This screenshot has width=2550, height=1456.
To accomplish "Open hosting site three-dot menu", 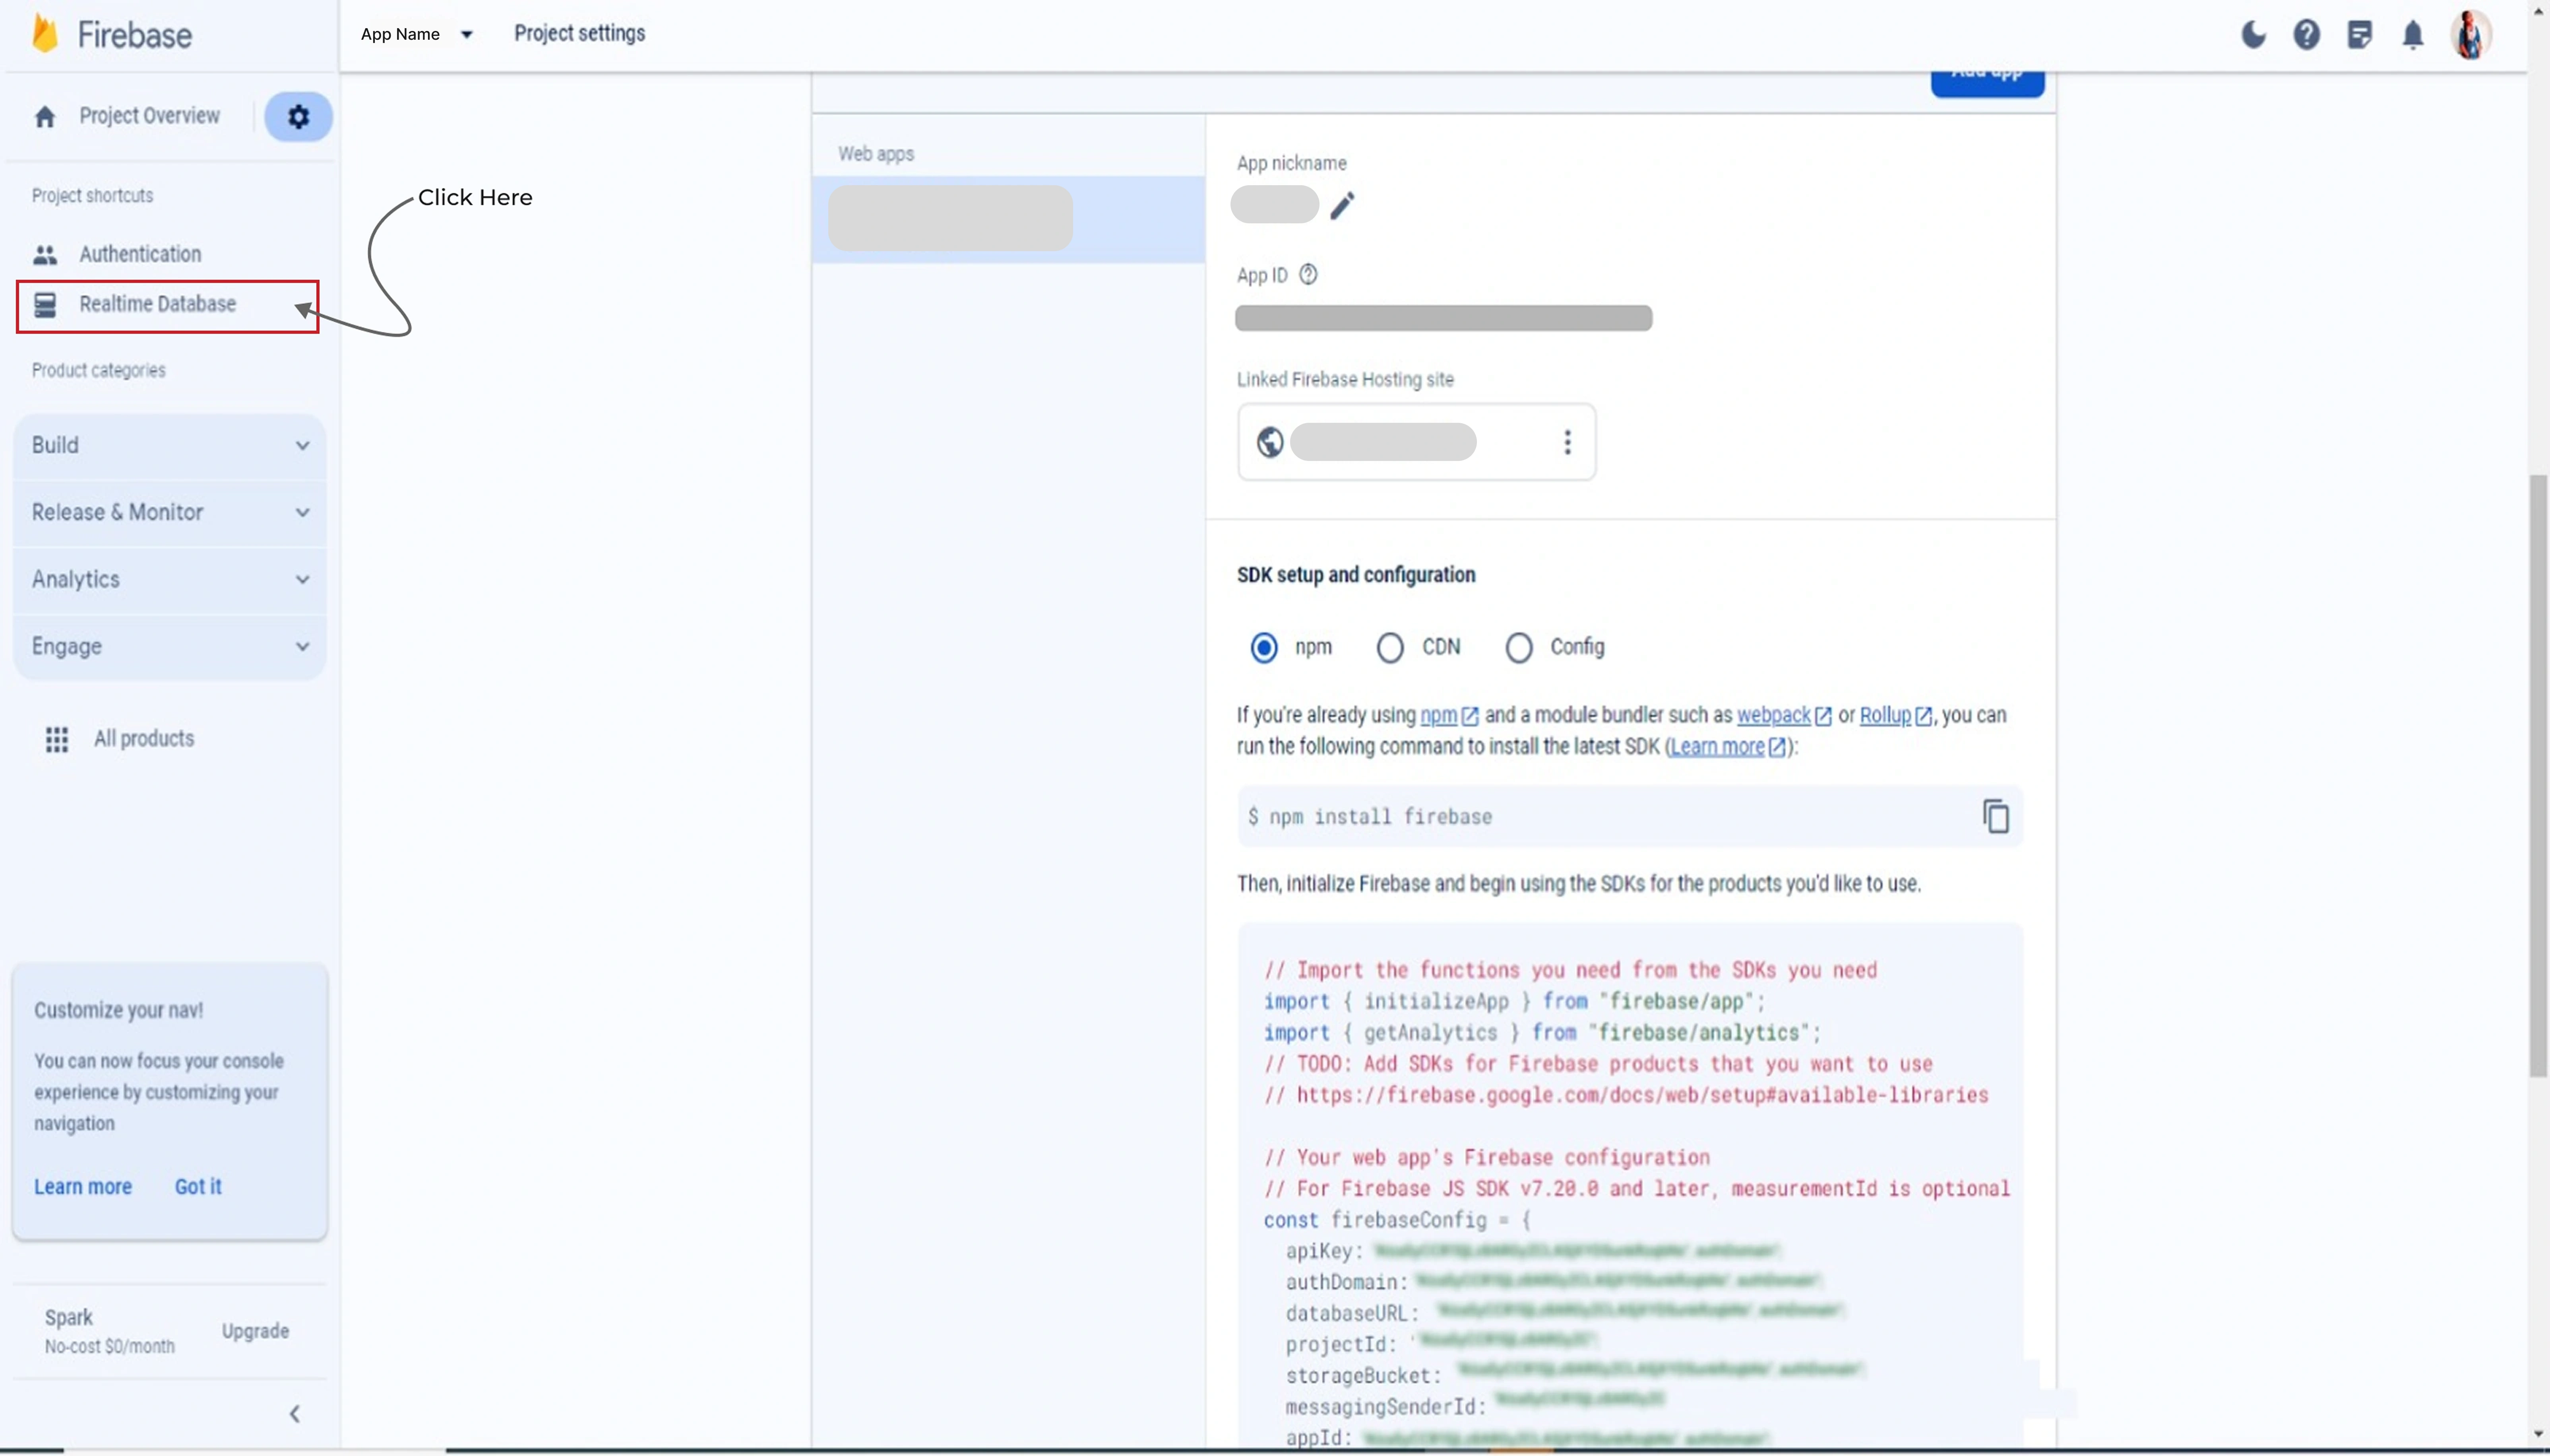I will coord(1567,442).
